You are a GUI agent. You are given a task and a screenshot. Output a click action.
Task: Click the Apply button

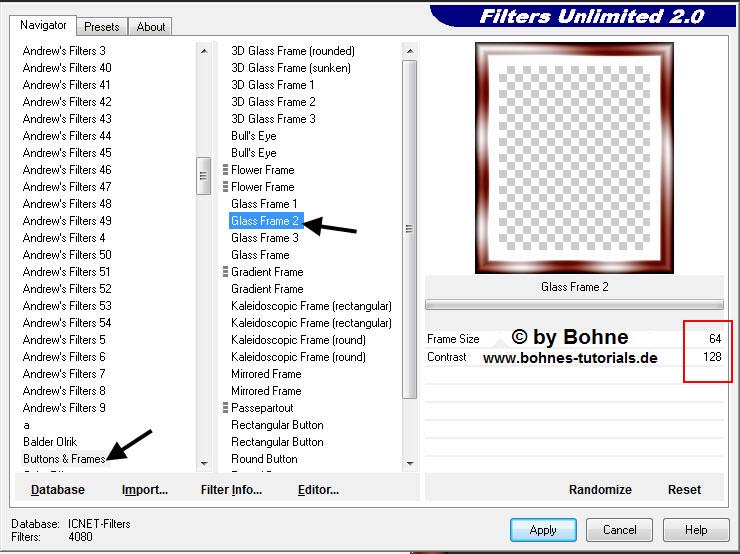tap(543, 530)
